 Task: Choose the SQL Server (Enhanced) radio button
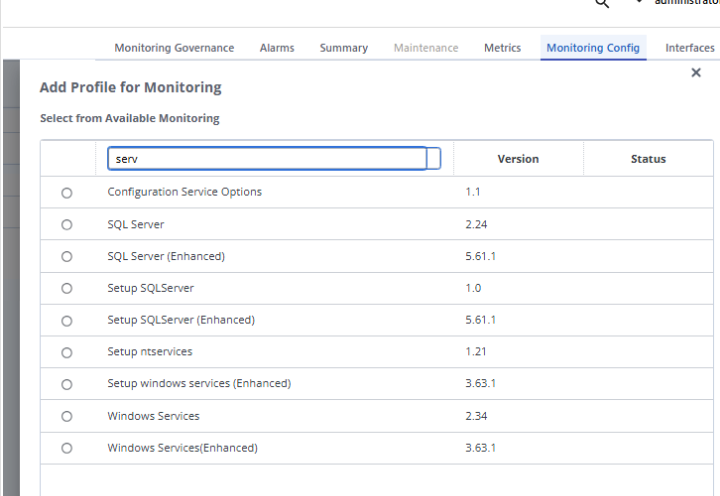pos(67,257)
